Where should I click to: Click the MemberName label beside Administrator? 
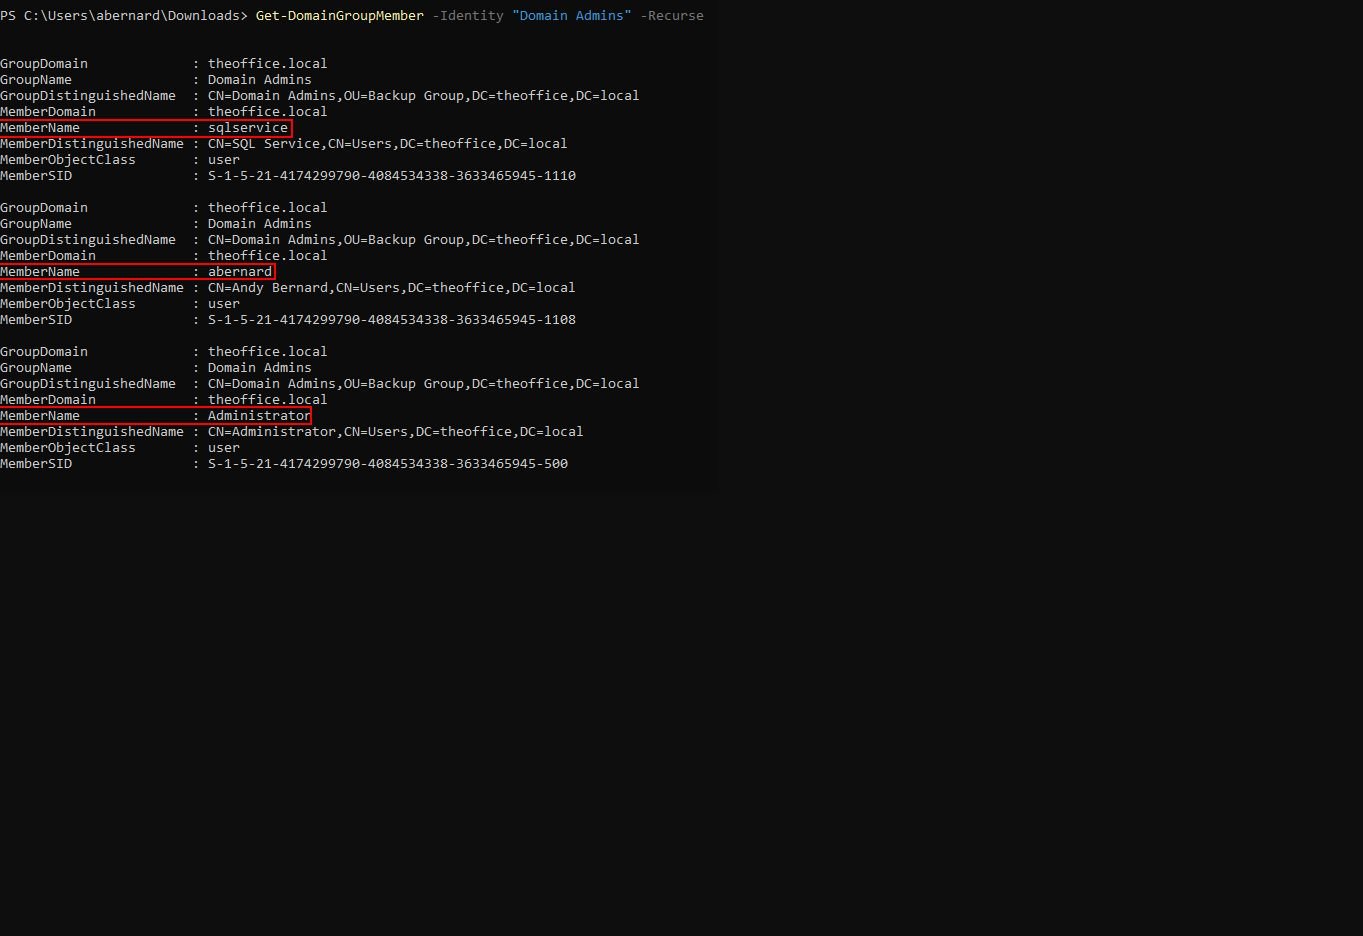click(x=40, y=416)
